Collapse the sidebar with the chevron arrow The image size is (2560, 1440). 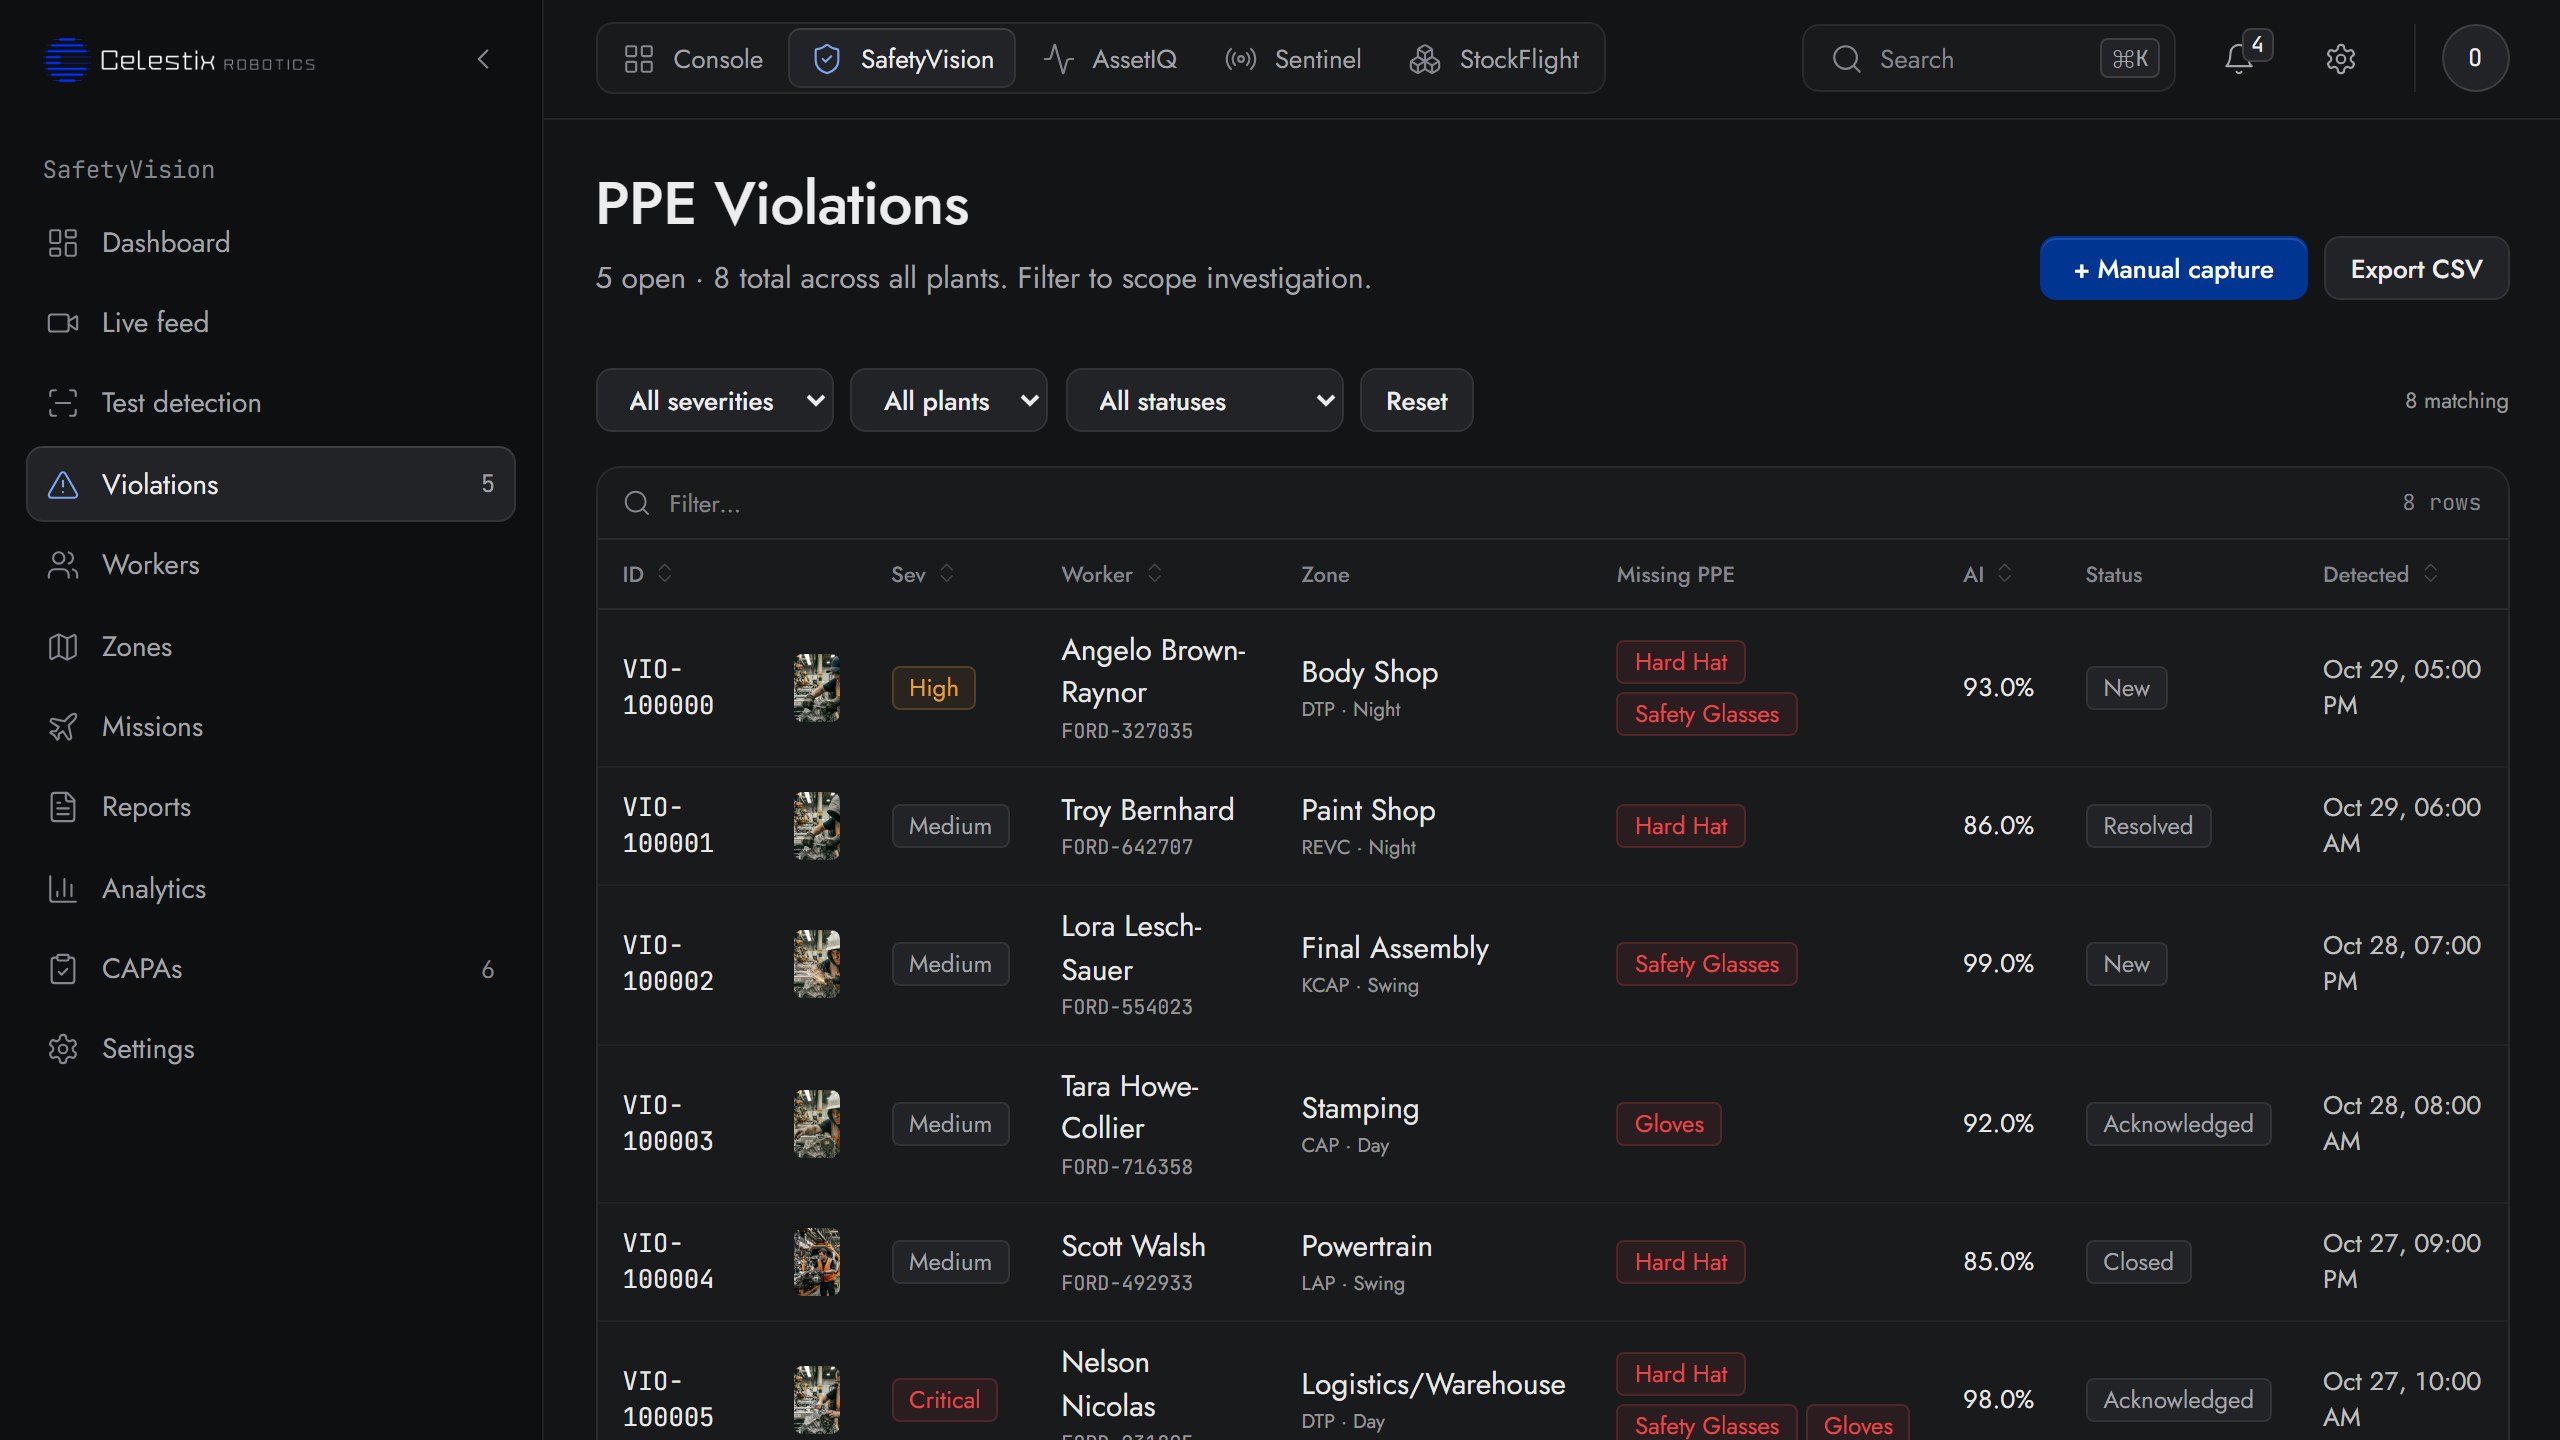click(483, 59)
